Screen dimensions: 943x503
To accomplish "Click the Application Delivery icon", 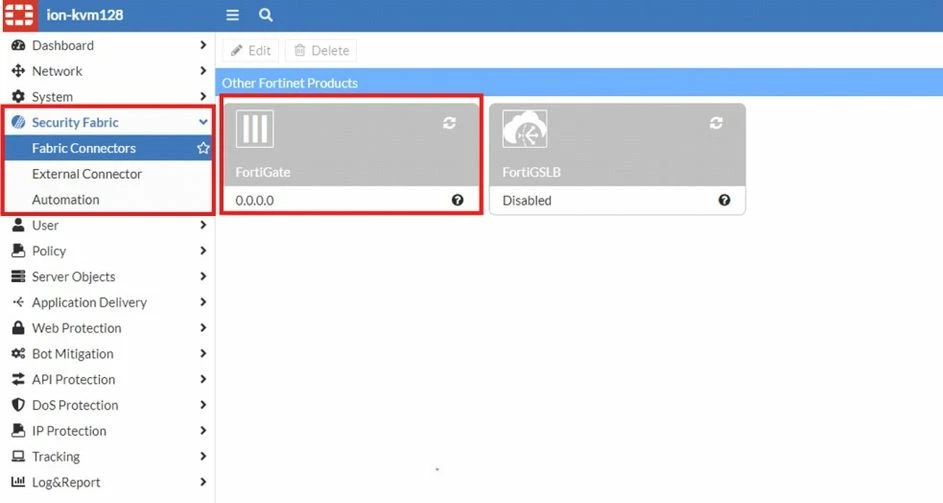I will 19,302.
